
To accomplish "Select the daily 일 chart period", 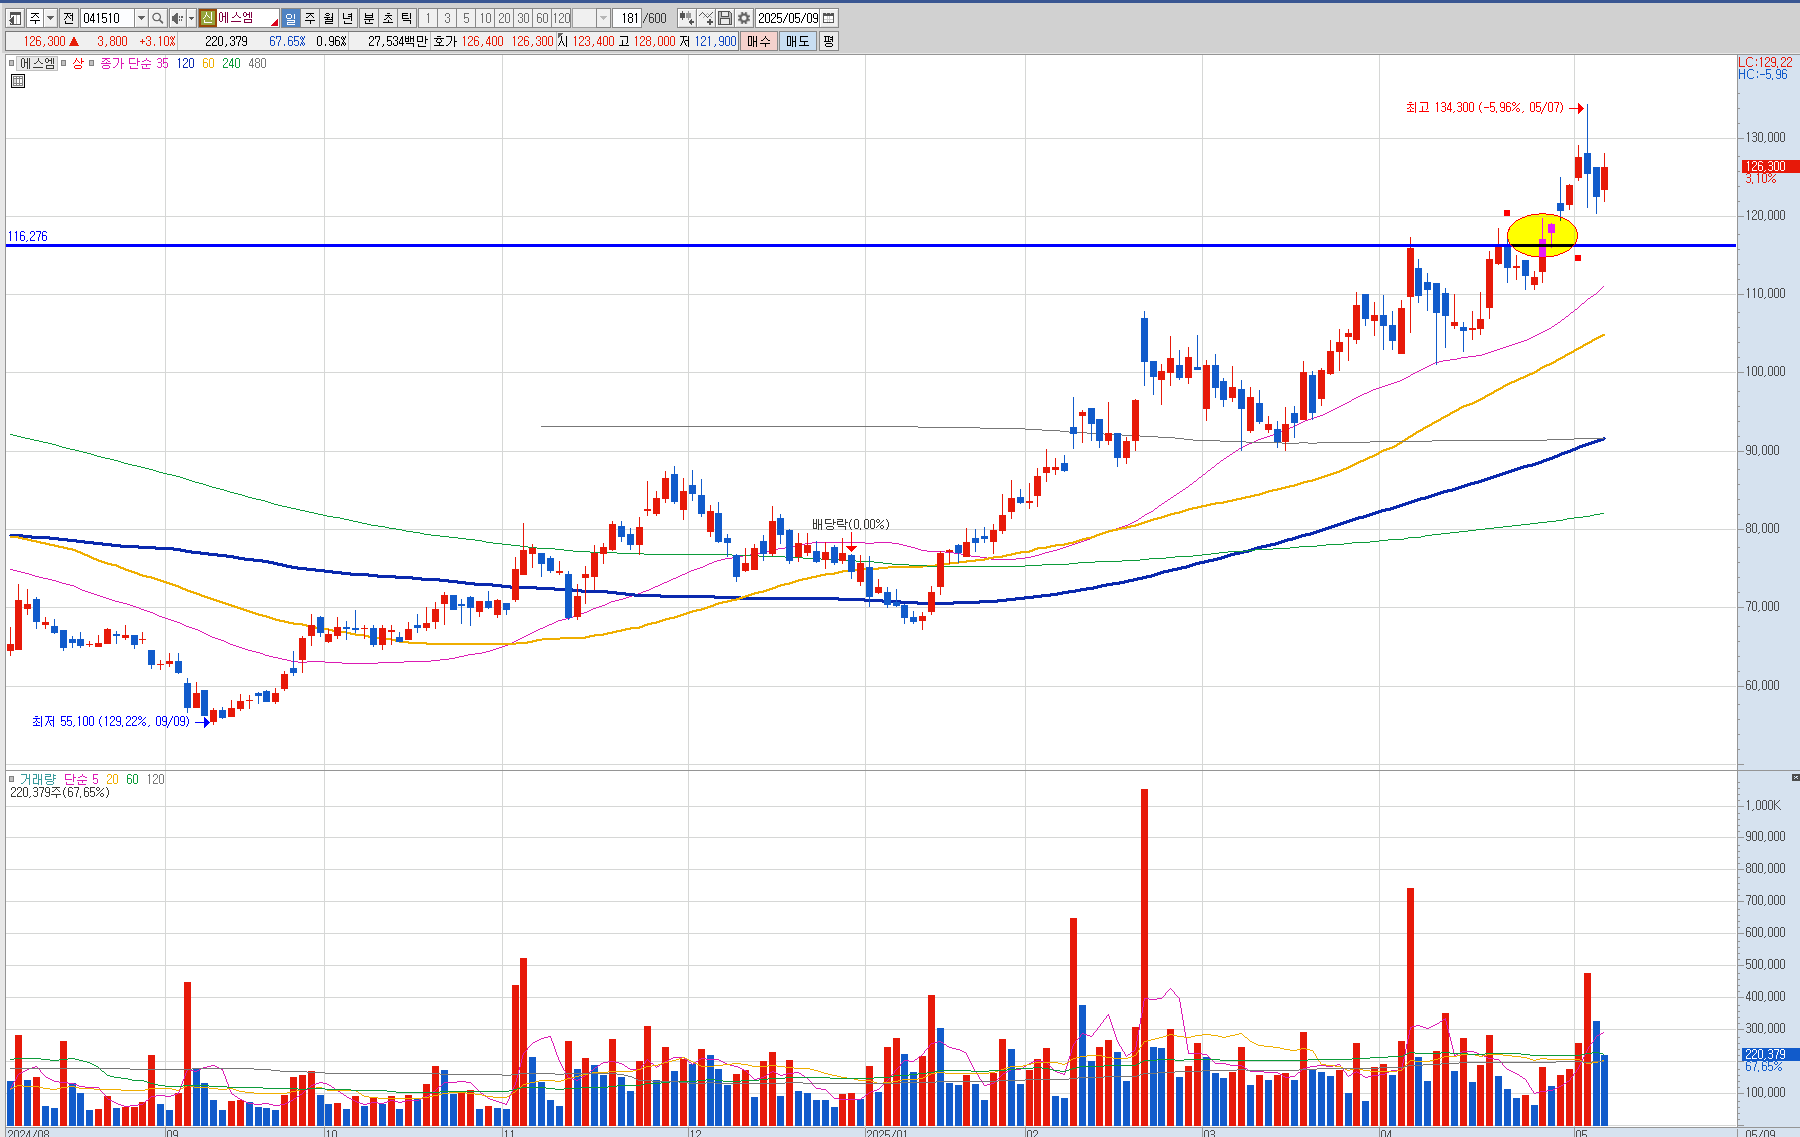I will (290, 18).
